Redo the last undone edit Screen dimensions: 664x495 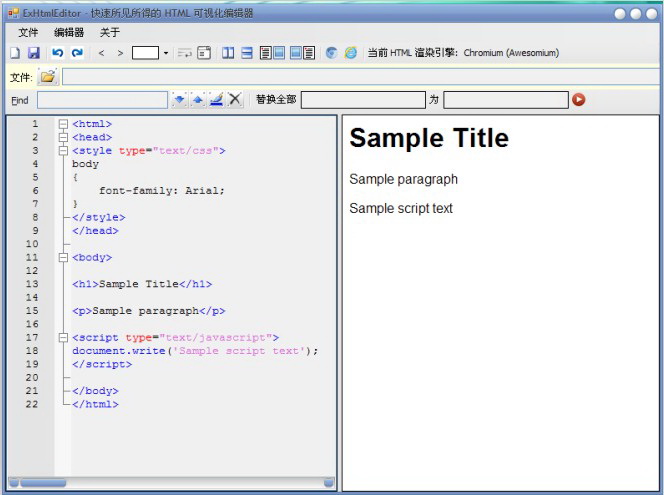point(77,53)
